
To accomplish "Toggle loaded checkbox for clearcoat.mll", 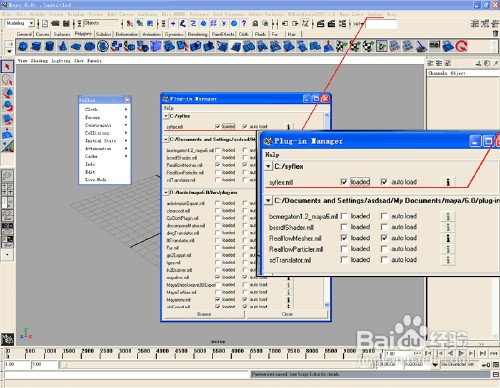I will pyautogui.click(x=218, y=210).
